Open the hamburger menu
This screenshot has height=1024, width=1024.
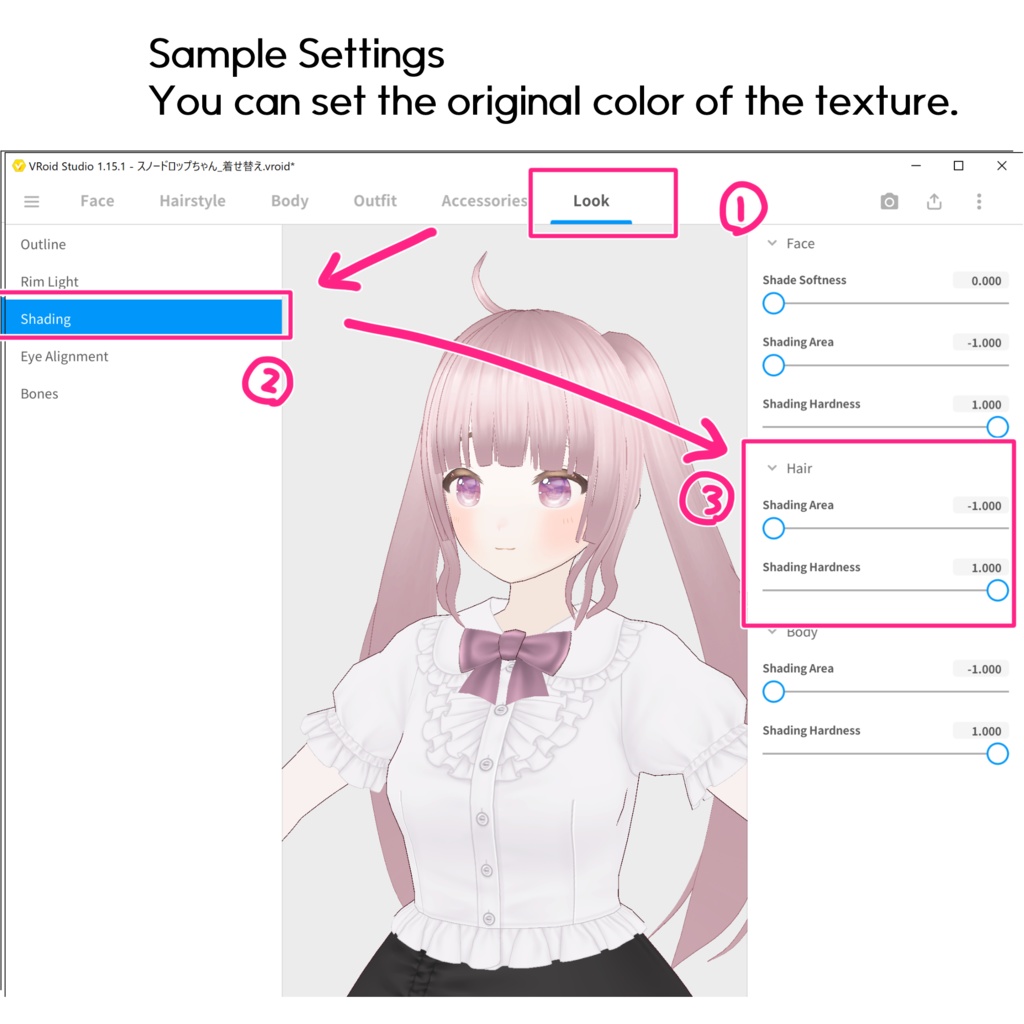(x=31, y=201)
